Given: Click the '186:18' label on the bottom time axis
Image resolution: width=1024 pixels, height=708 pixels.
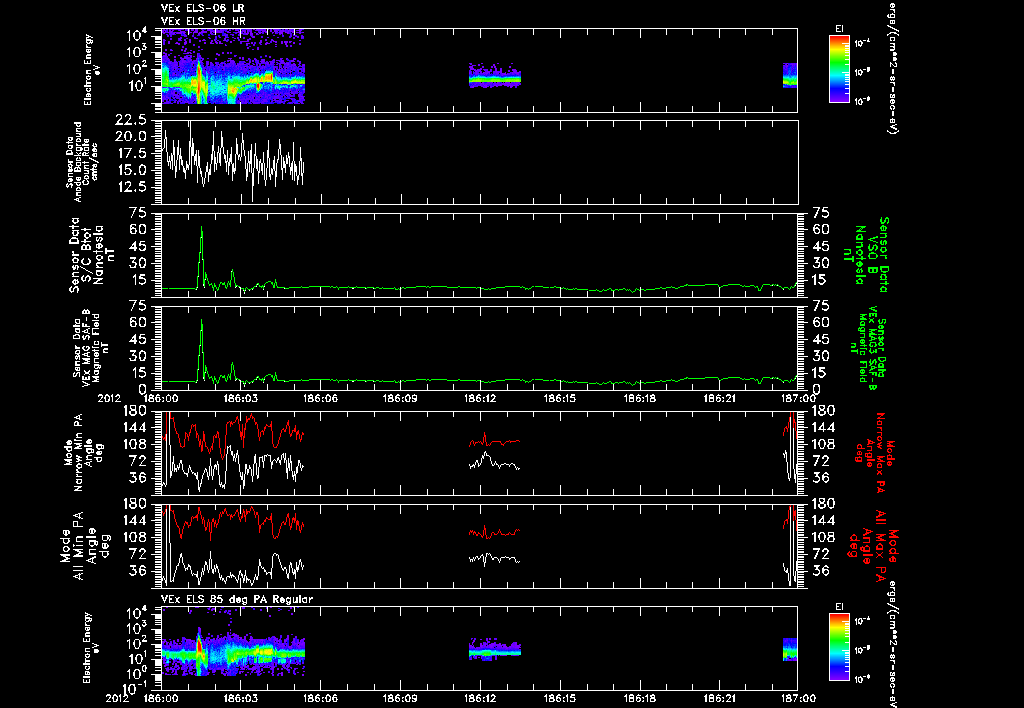Looking at the screenshot, I should [639, 698].
